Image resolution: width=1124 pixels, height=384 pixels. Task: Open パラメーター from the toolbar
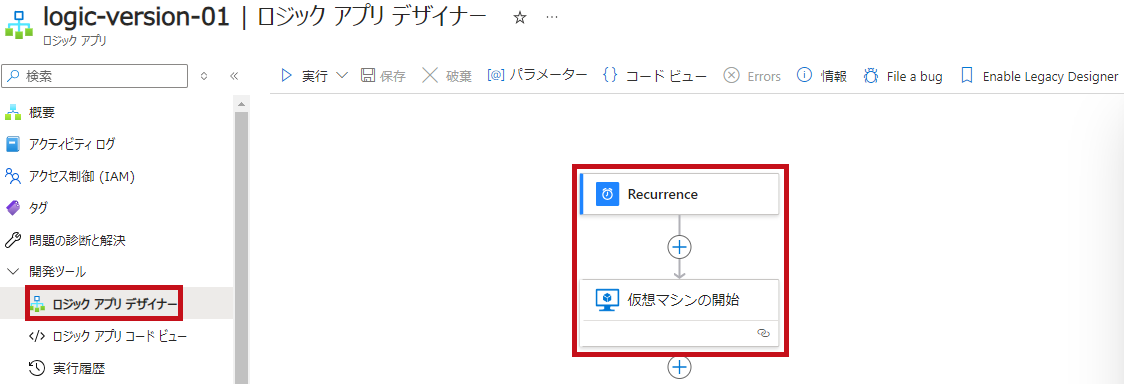click(537, 75)
